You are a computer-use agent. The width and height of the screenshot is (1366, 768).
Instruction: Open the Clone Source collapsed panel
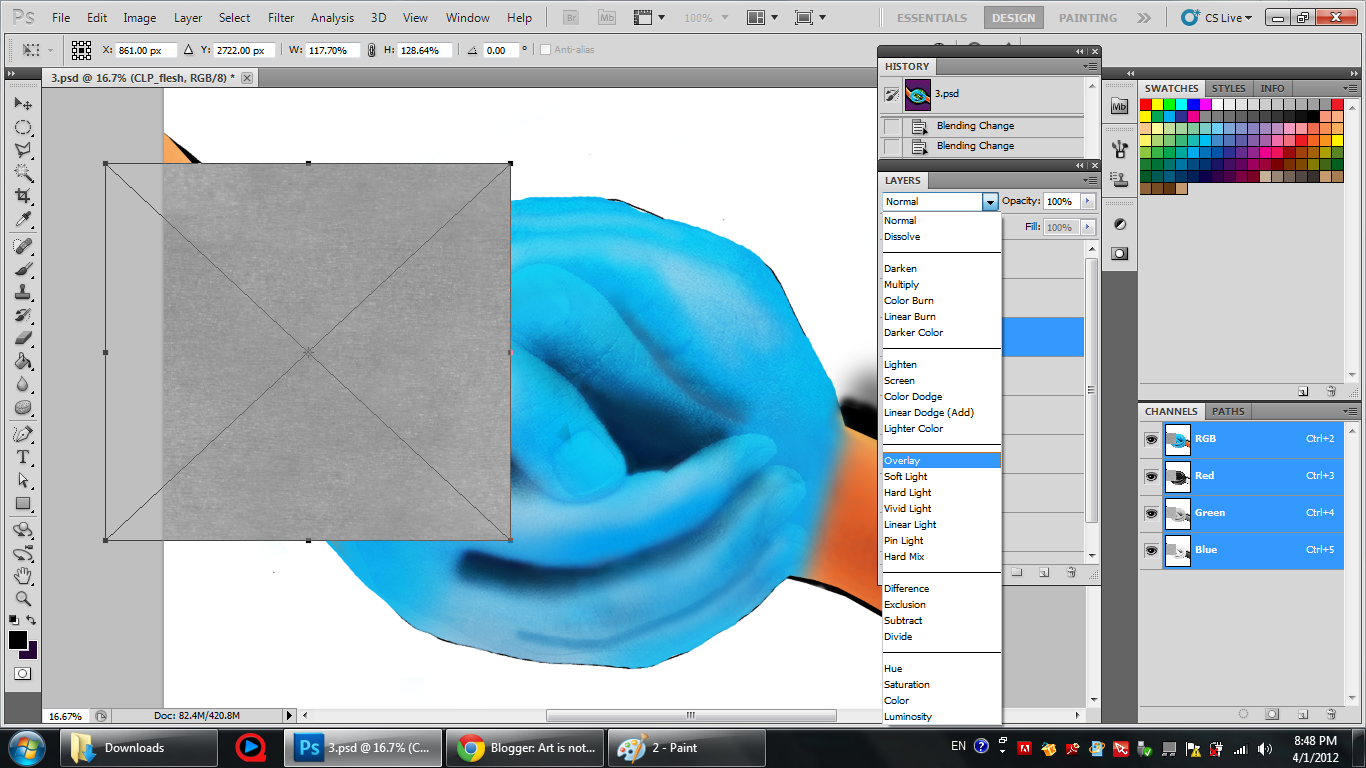pos(1119,180)
